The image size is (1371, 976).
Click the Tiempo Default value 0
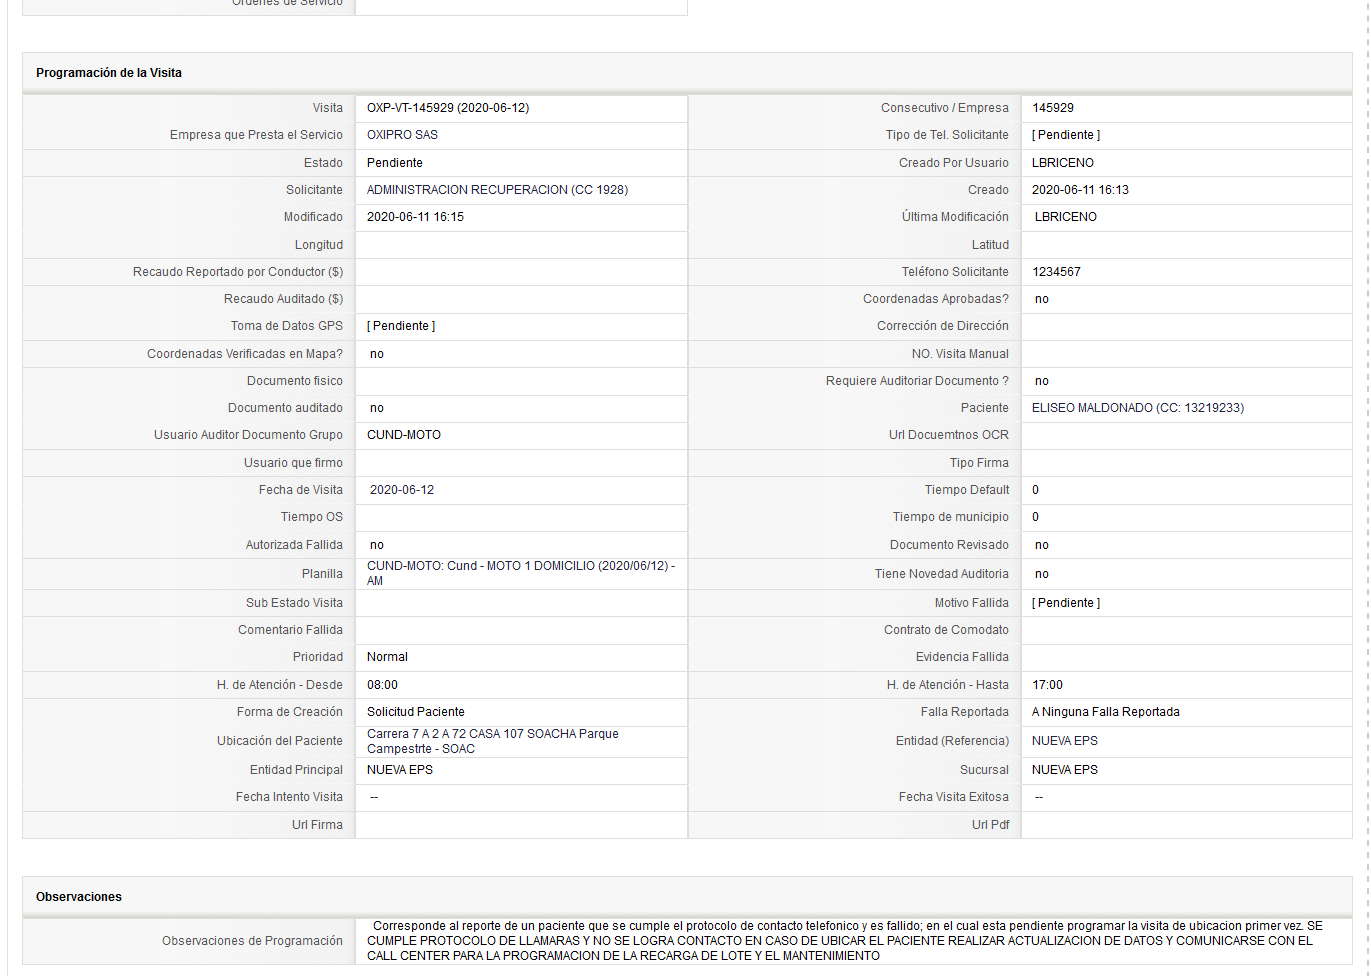pyautogui.click(x=1036, y=490)
